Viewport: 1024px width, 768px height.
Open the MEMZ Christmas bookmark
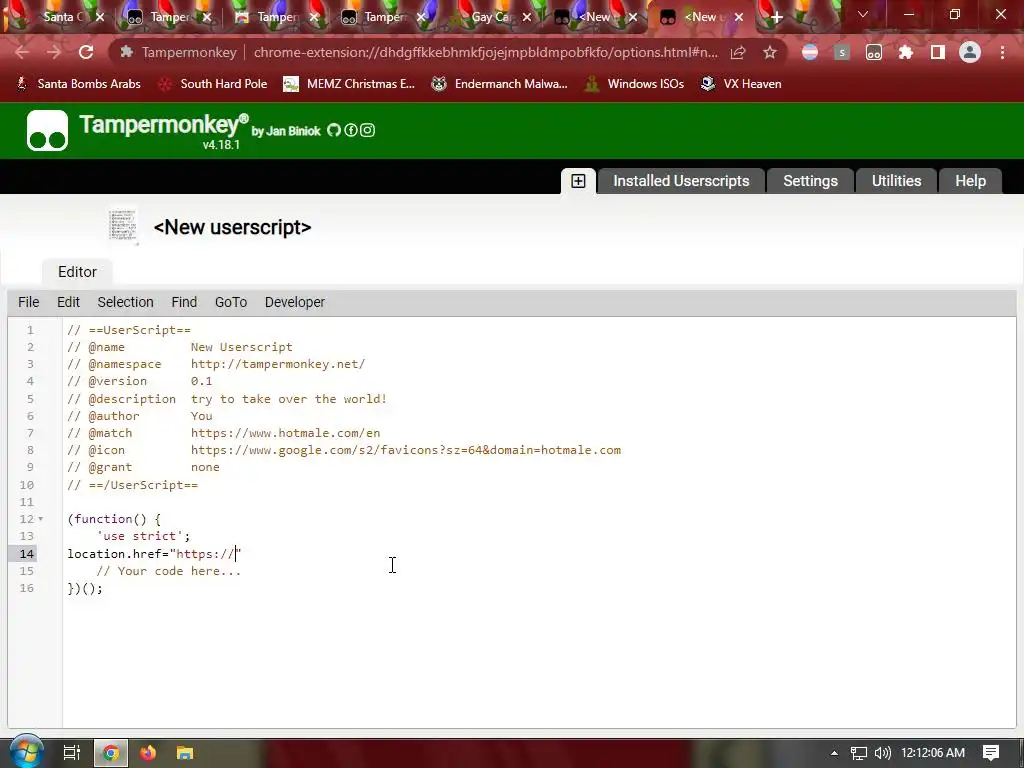point(349,84)
